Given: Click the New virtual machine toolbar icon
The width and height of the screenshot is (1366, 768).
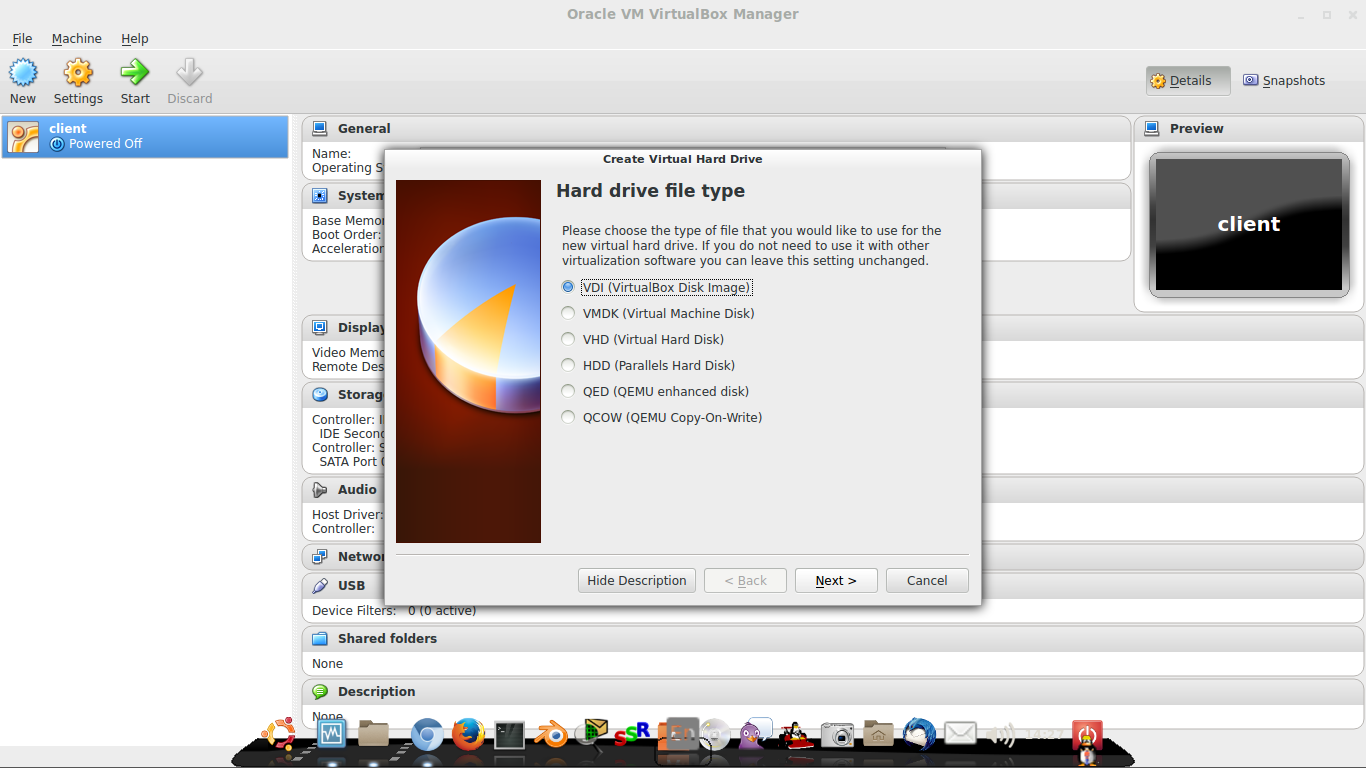Looking at the screenshot, I should 23,73.
